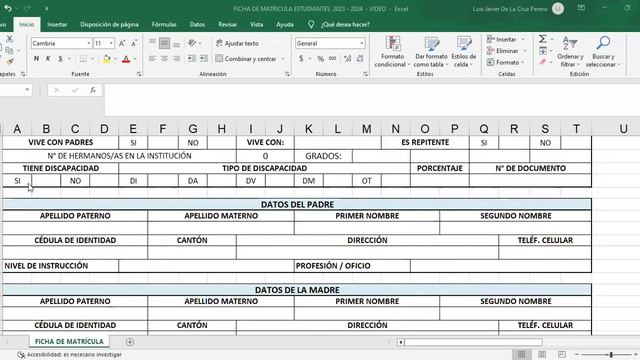Open the Name Box dropdown arrow
Image resolution: width=640 pixels, height=360 pixels.
pos(27,90)
